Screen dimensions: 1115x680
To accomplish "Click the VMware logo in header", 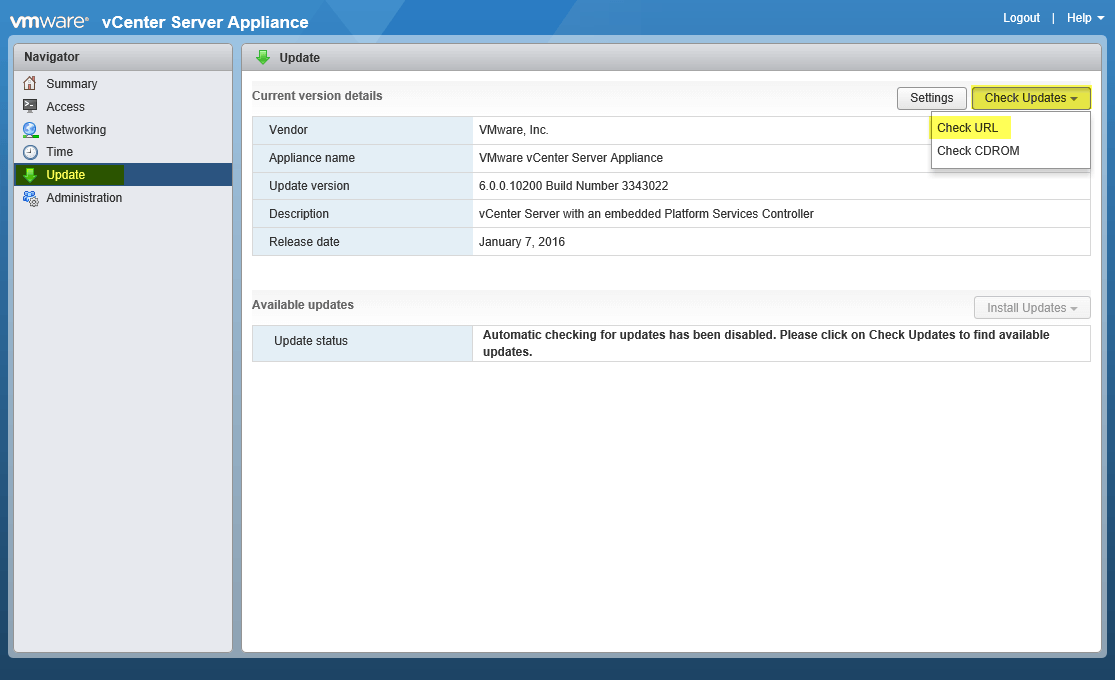I will [x=49, y=21].
